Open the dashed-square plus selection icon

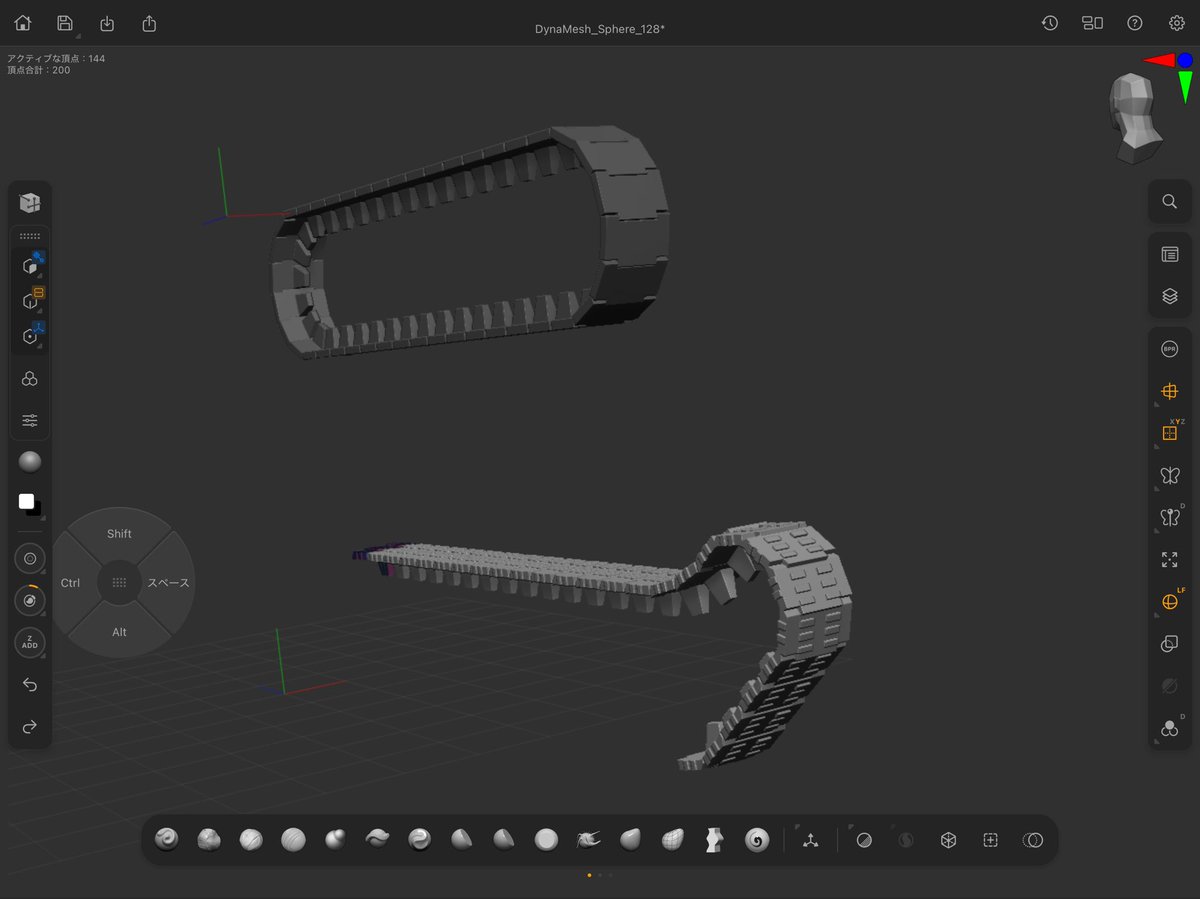[x=990, y=840]
